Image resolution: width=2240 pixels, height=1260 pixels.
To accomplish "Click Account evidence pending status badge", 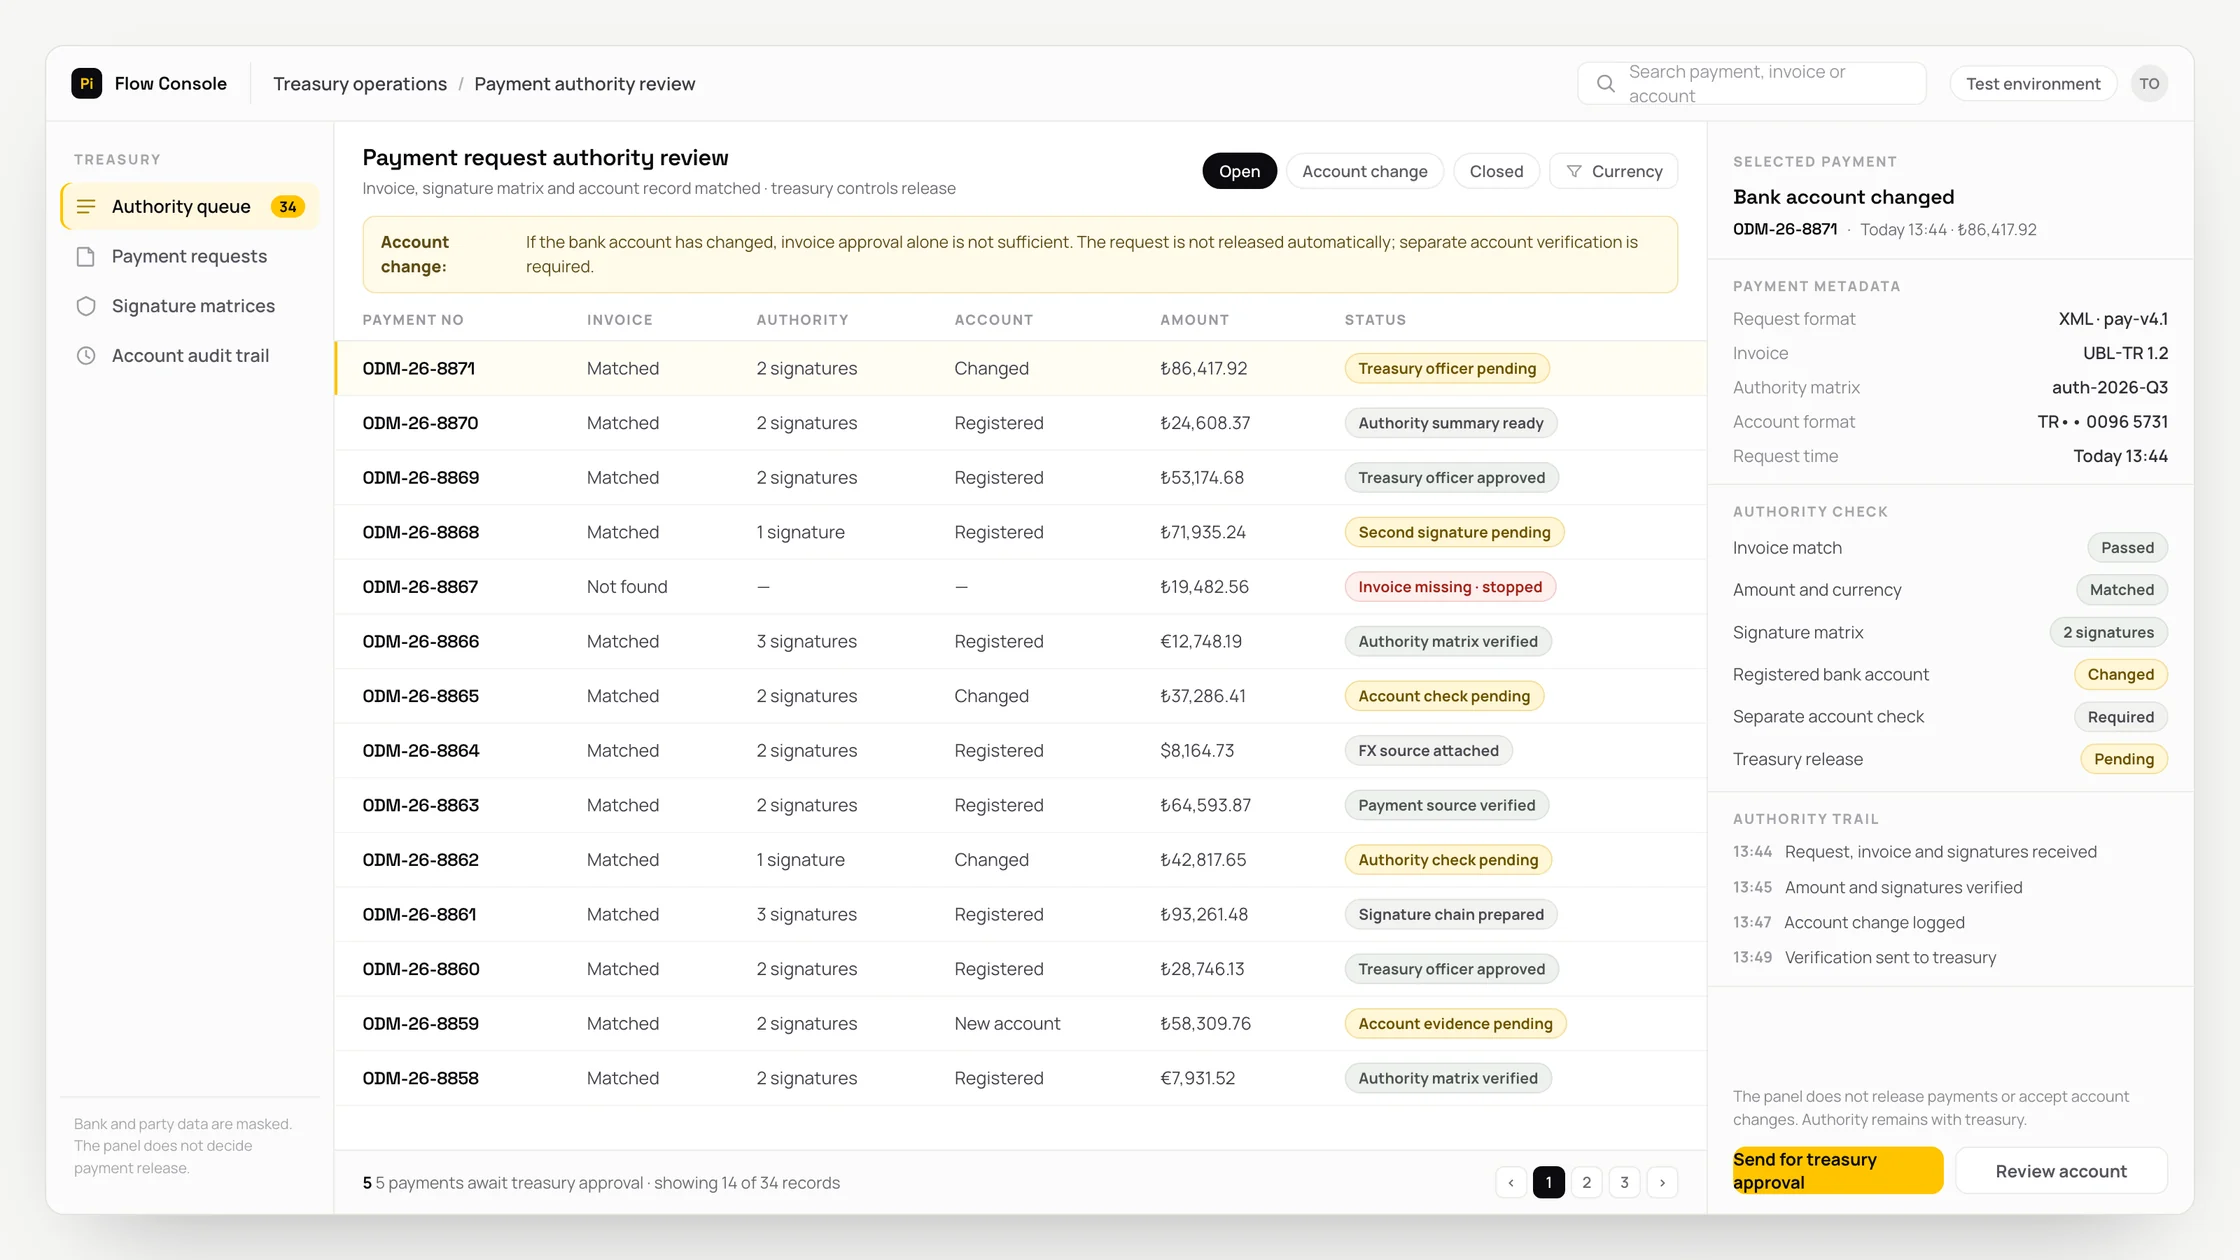I will [x=1455, y=1023].
